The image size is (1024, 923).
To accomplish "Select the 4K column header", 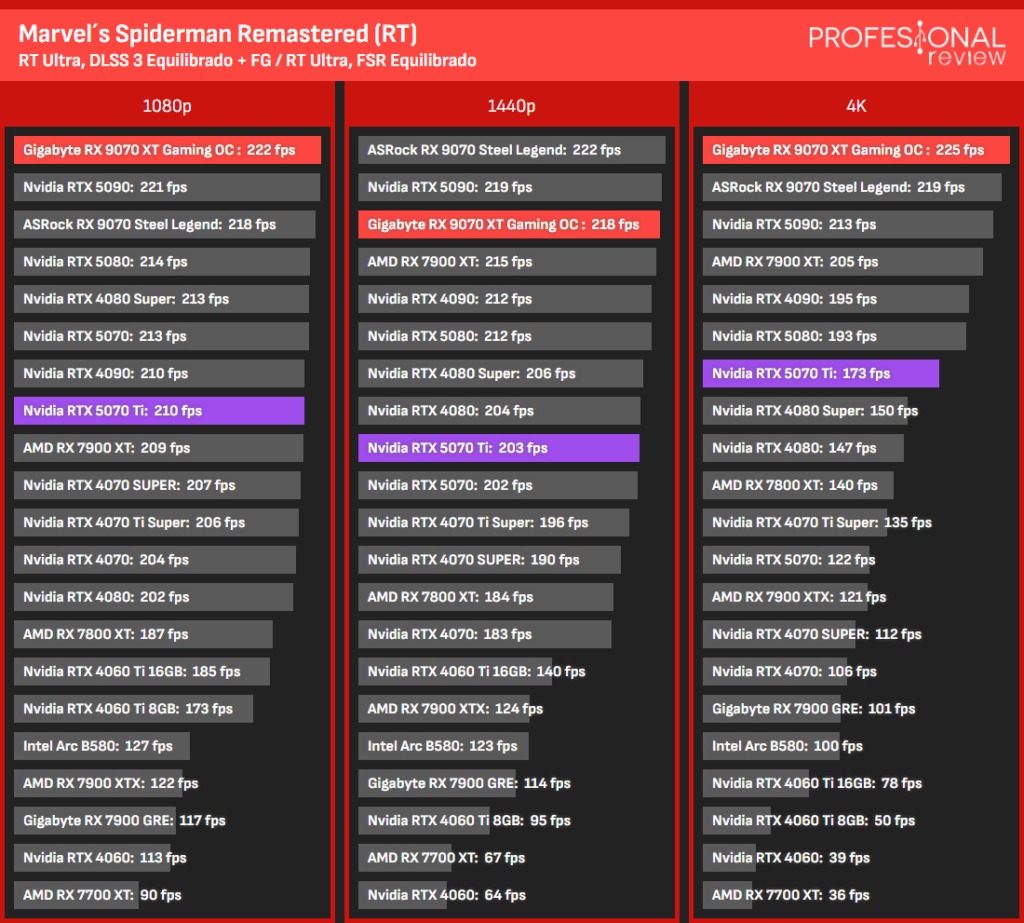I will click(x=856, y=105).
